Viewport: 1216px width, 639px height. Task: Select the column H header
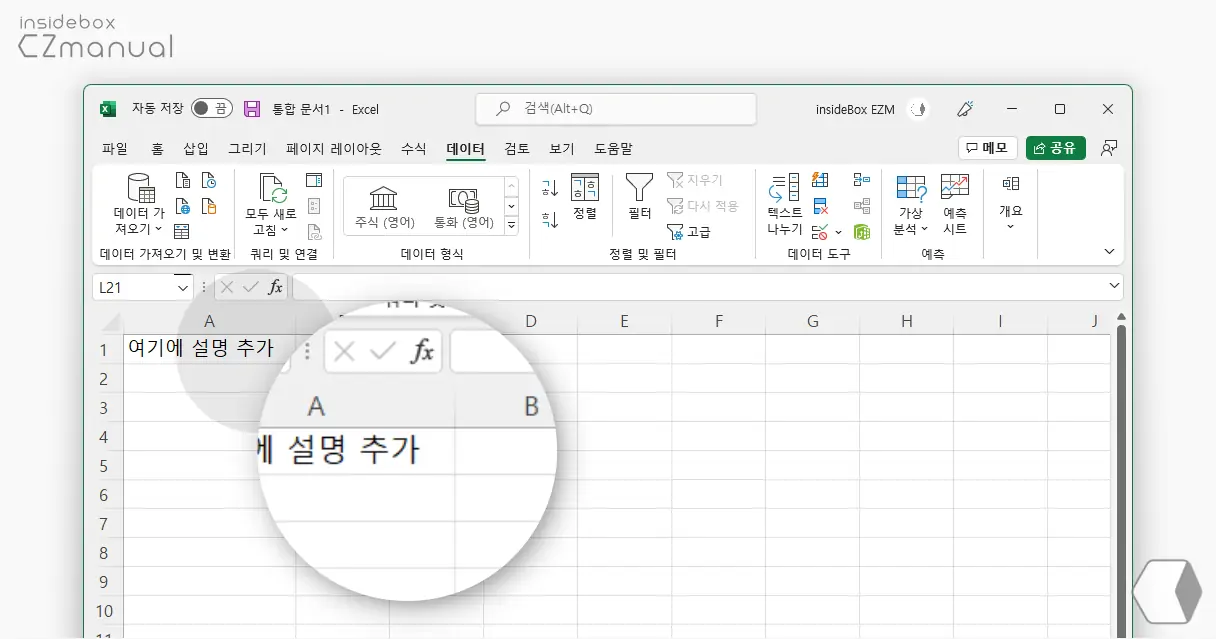[x=906, y=321]
